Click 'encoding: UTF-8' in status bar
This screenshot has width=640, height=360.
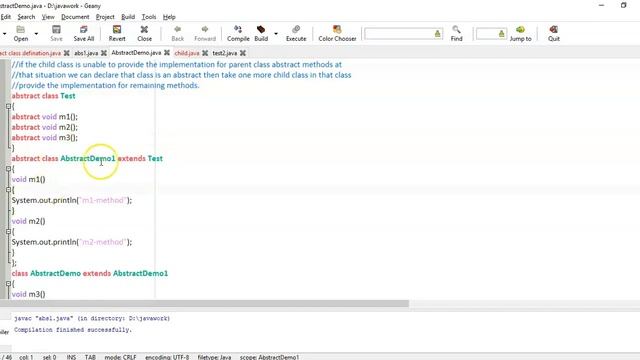pos(167,357)
